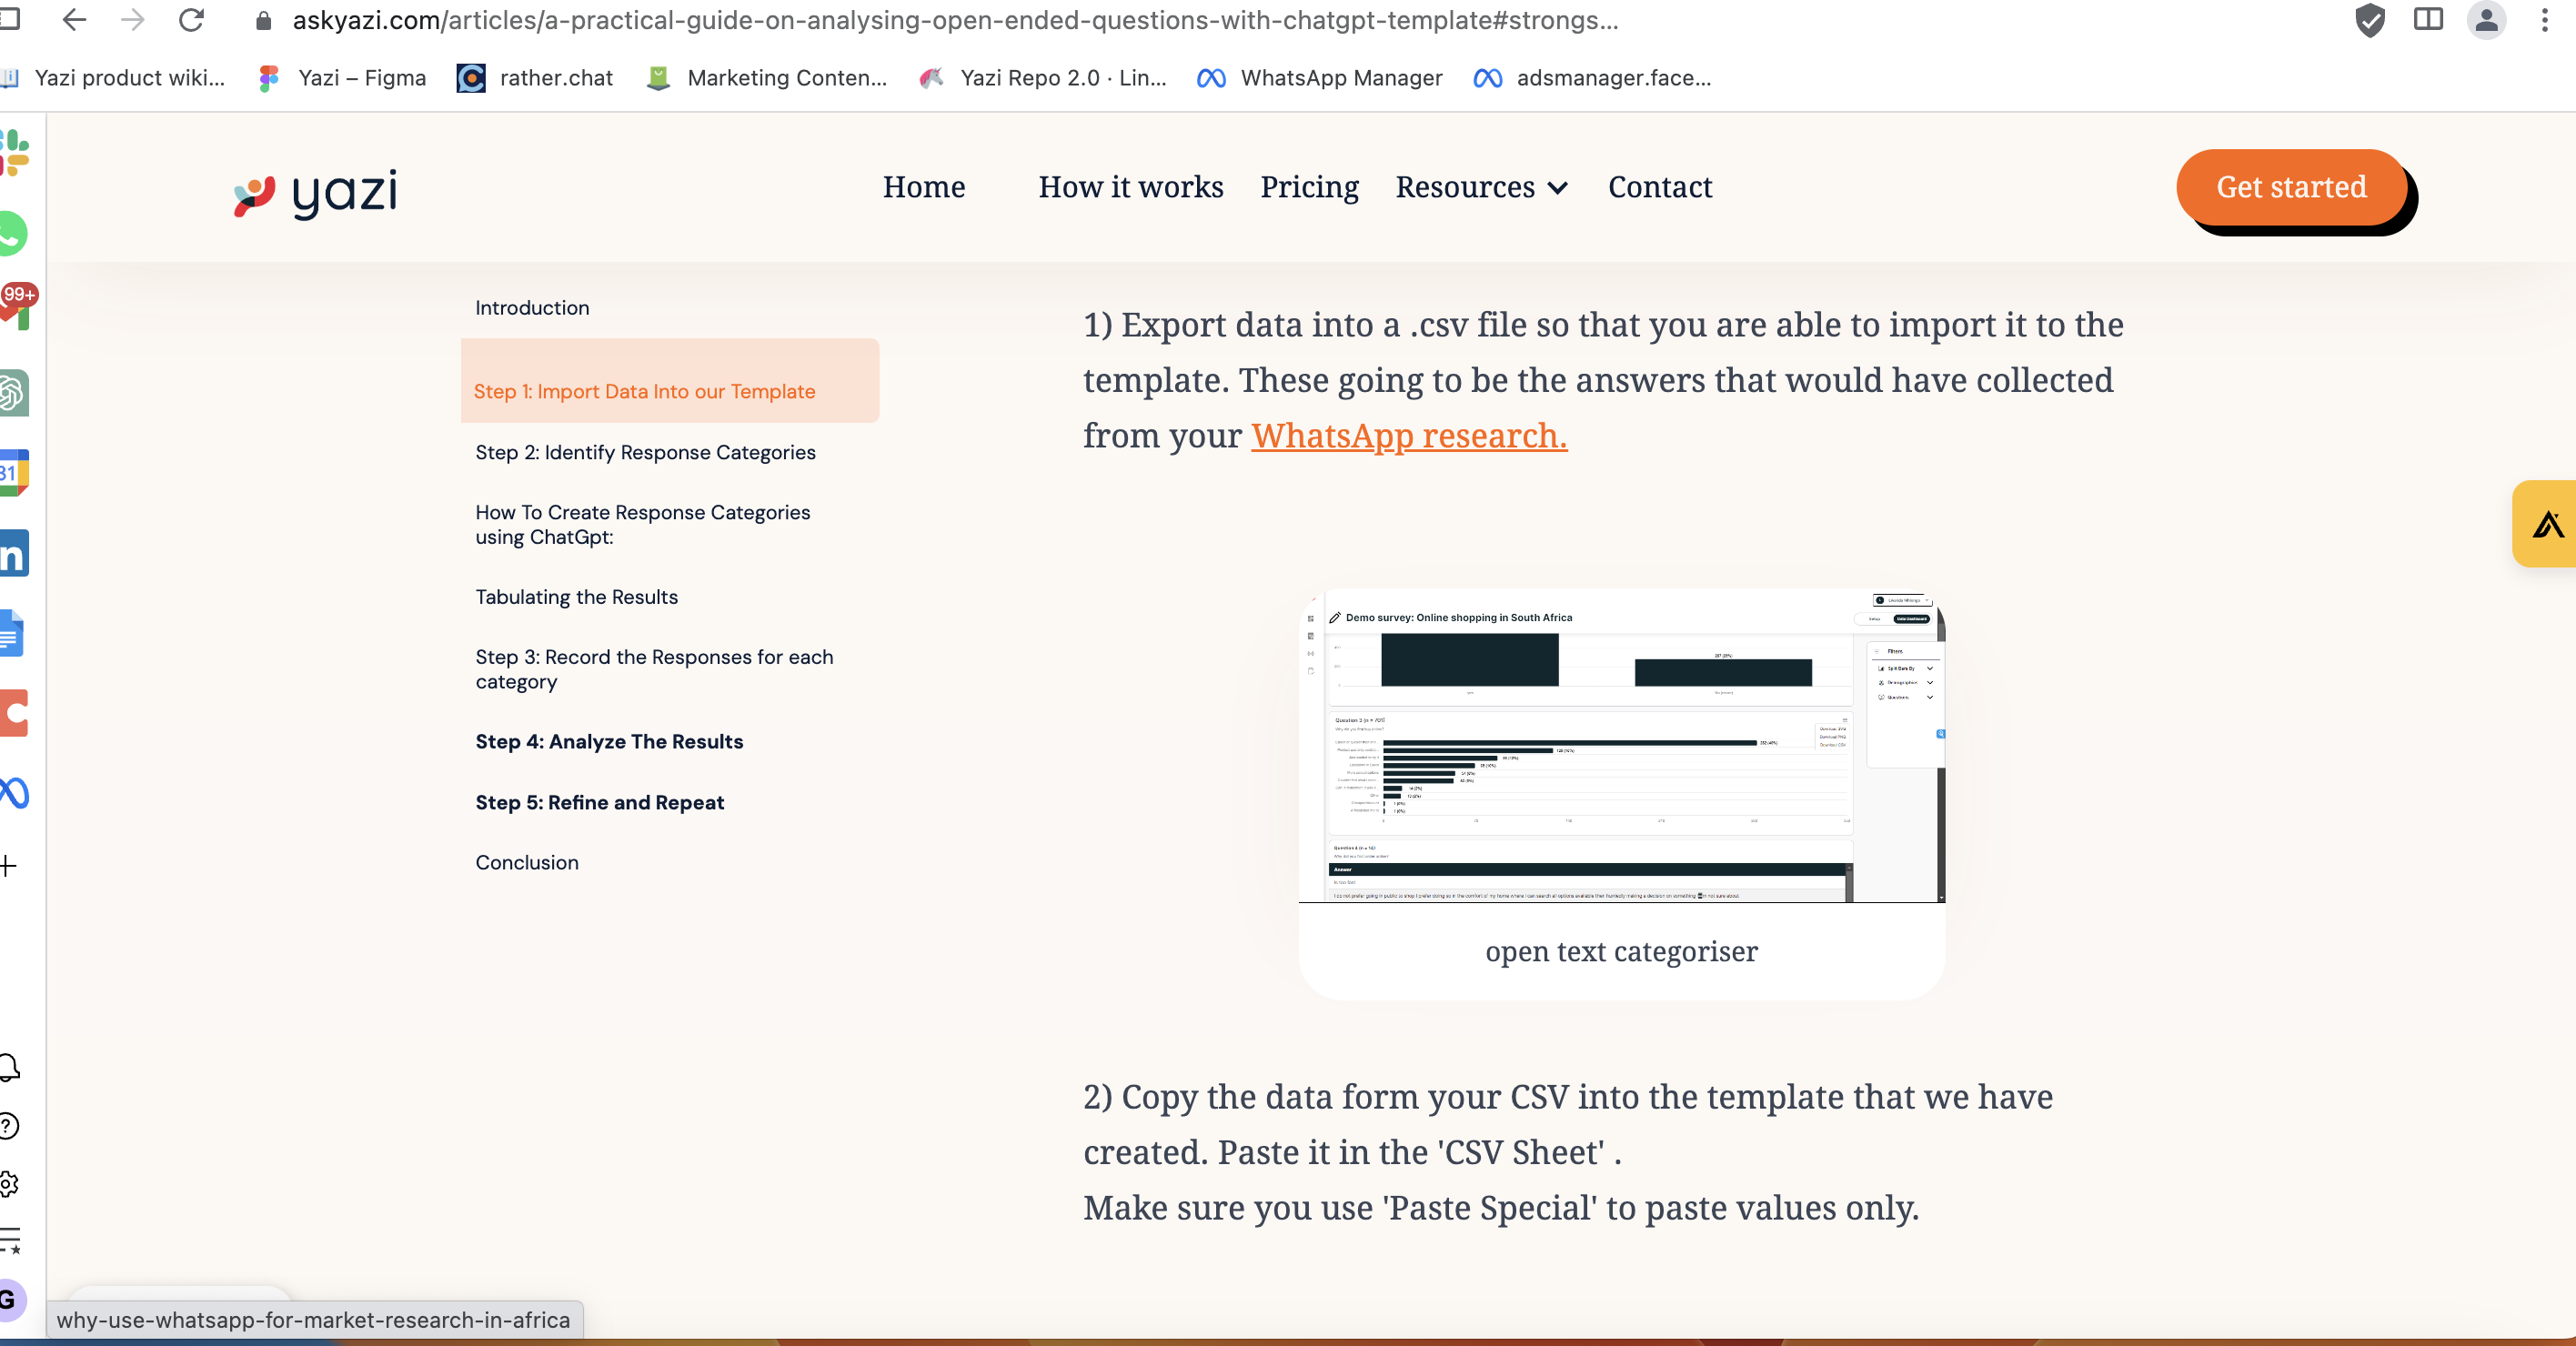Open the WhatsApp research link
The image size is (2576, 1346).
pyautogui.click(x=1410, y=435)
